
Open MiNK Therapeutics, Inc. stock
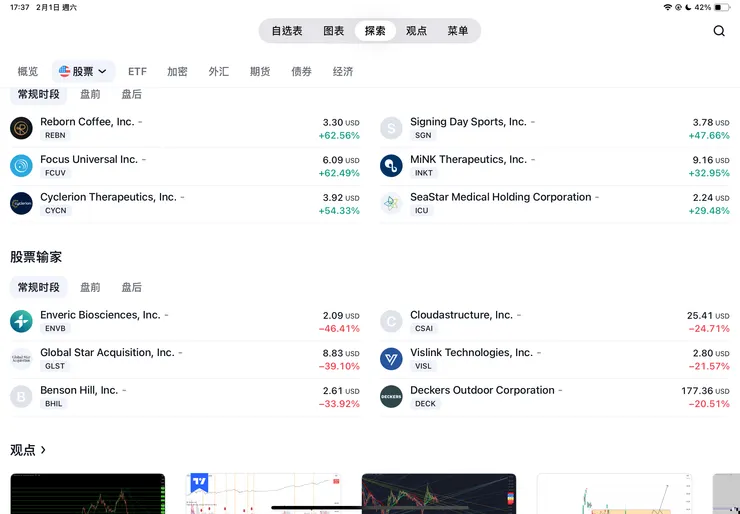click(555, 166)
